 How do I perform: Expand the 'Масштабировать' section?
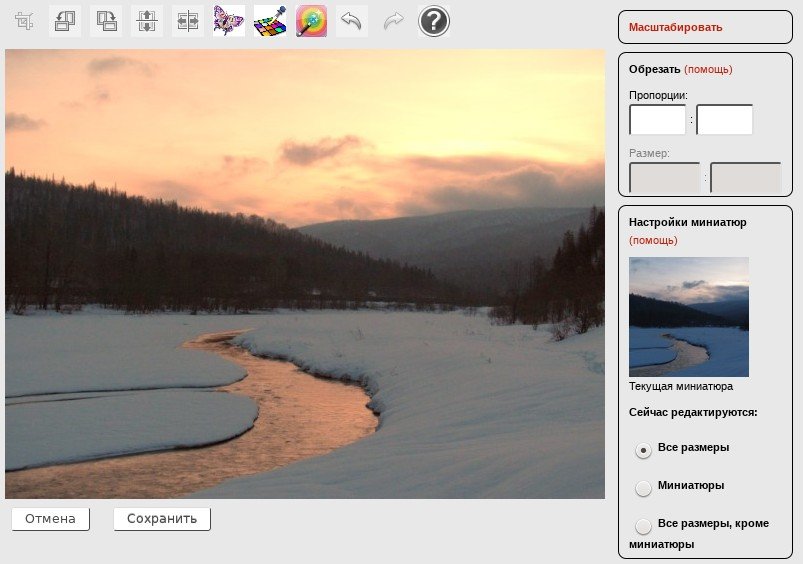(x=675, y=27)
